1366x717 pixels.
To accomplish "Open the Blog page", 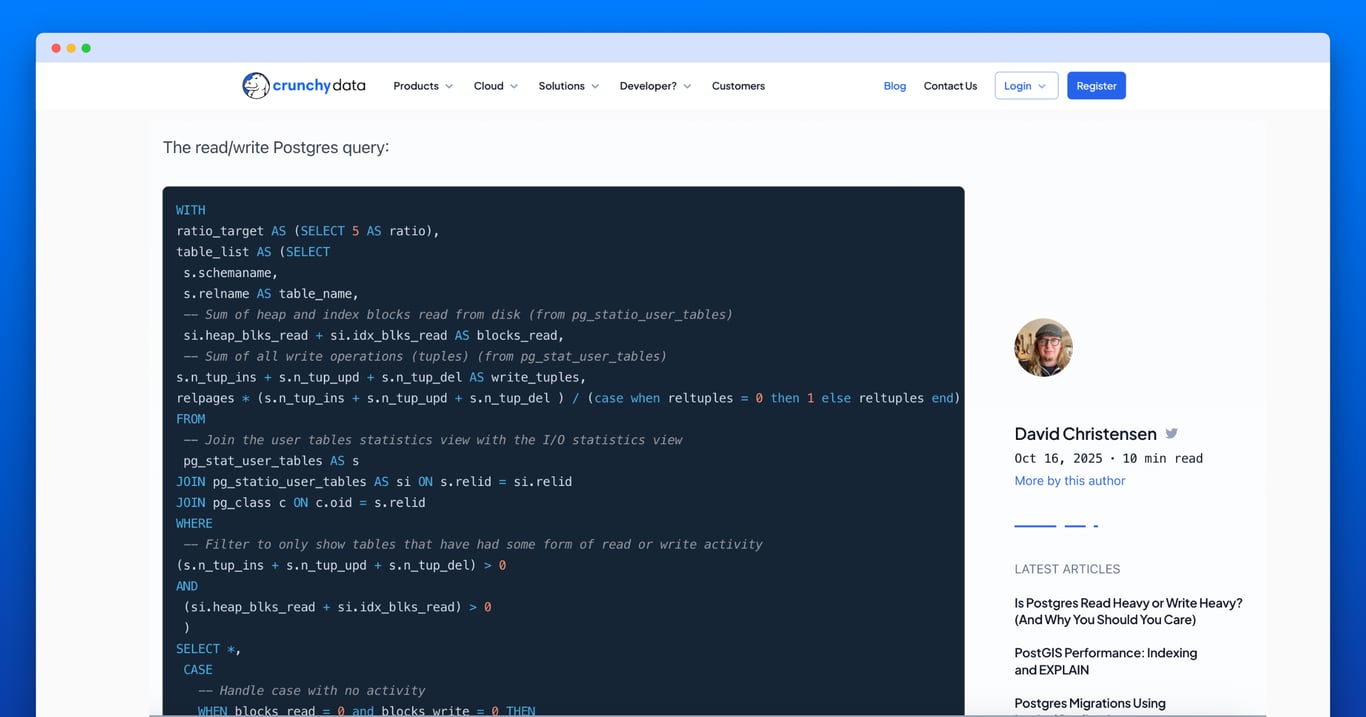I will click(x=894, y=86).
